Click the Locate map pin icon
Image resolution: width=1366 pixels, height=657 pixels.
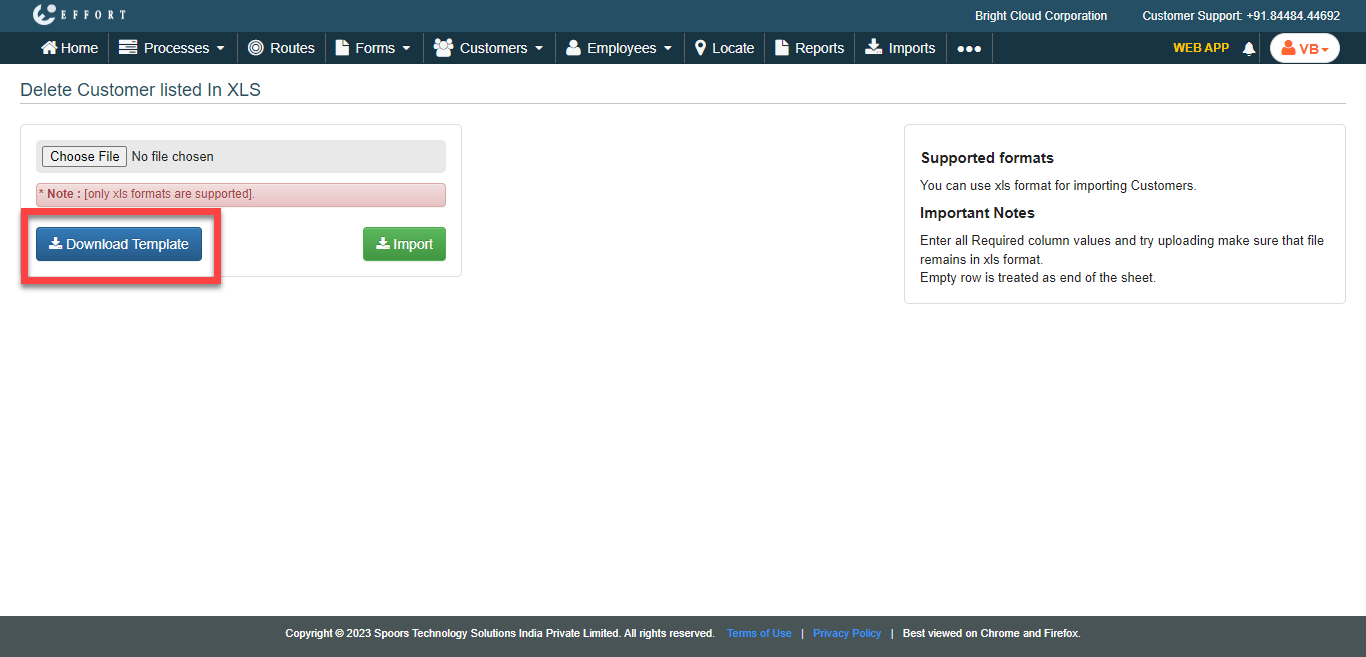[701, 48]
